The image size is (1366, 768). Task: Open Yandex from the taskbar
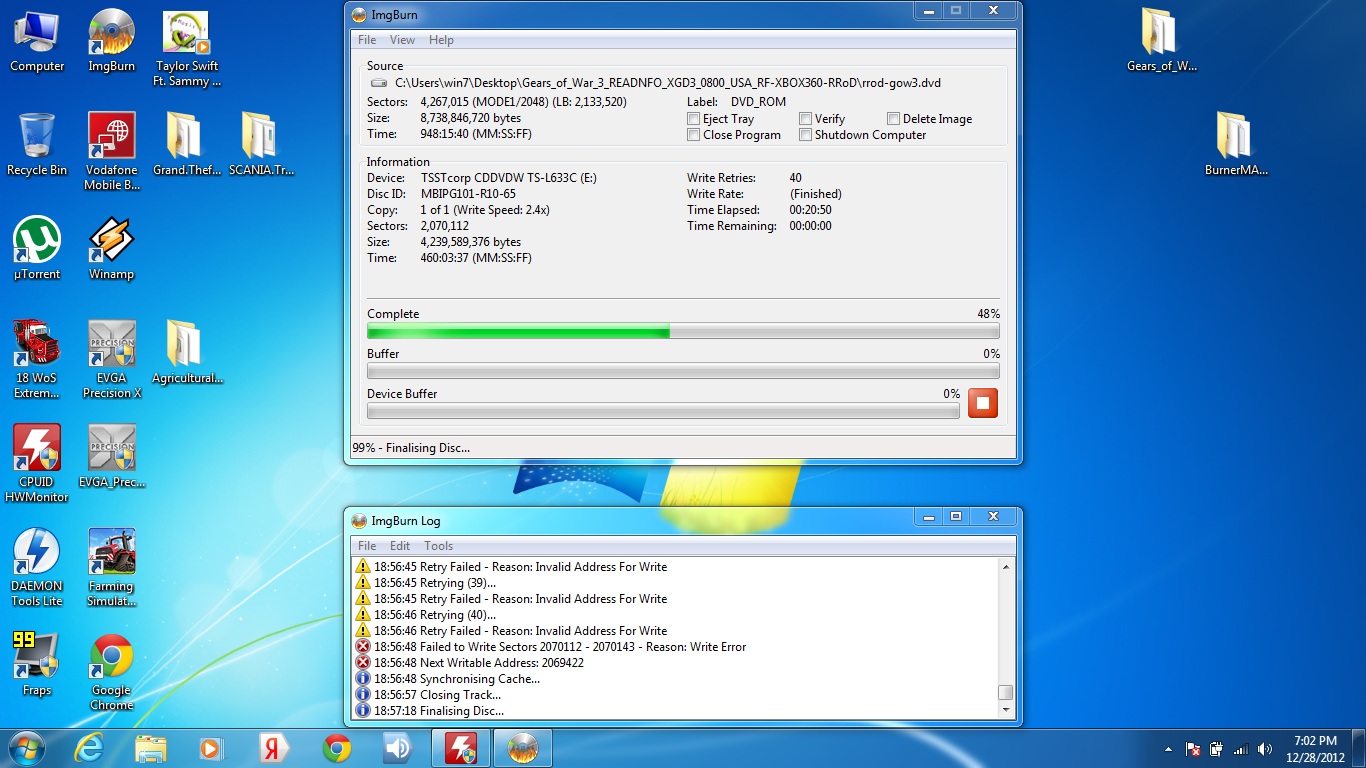(274, 748)
